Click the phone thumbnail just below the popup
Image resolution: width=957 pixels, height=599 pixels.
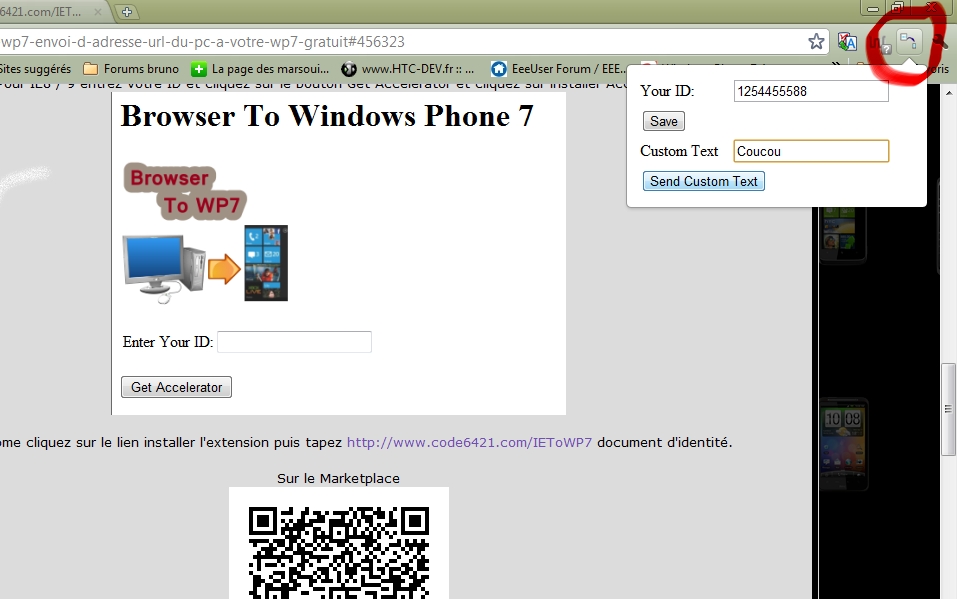(842, 234)
